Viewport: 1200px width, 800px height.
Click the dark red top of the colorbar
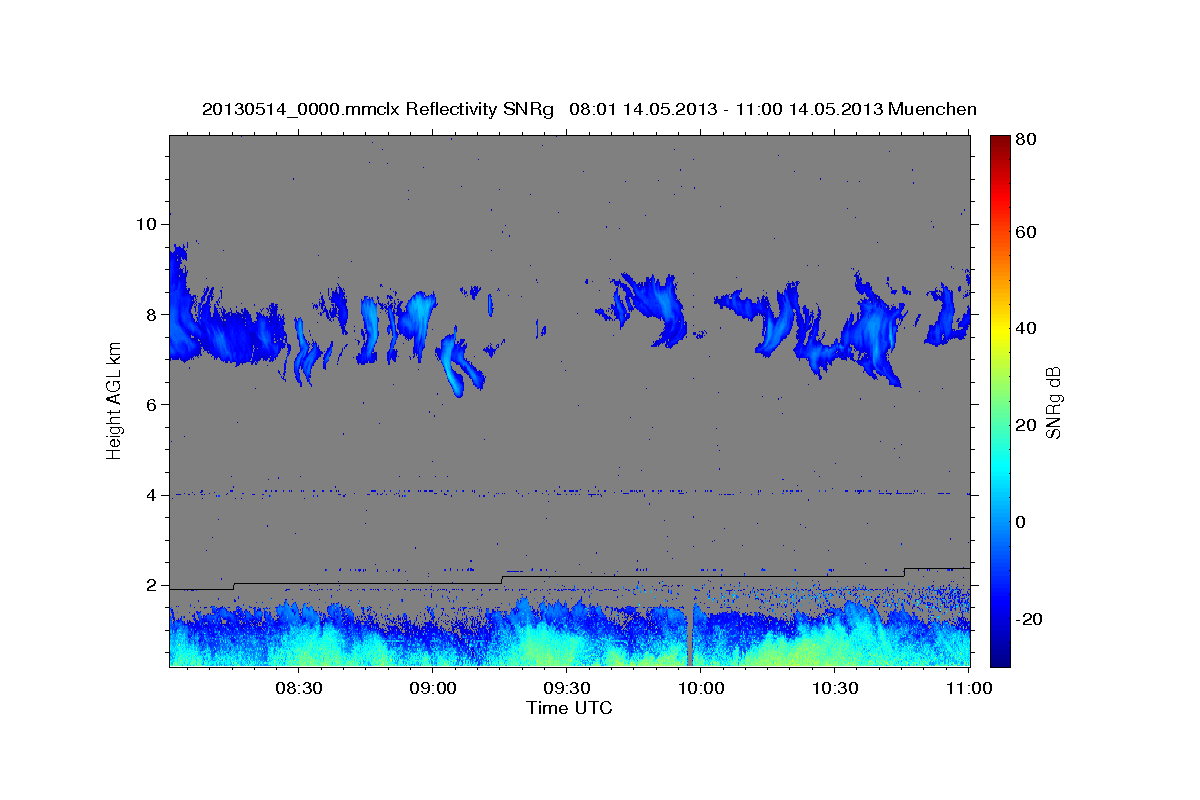[x=1000, y=145]
